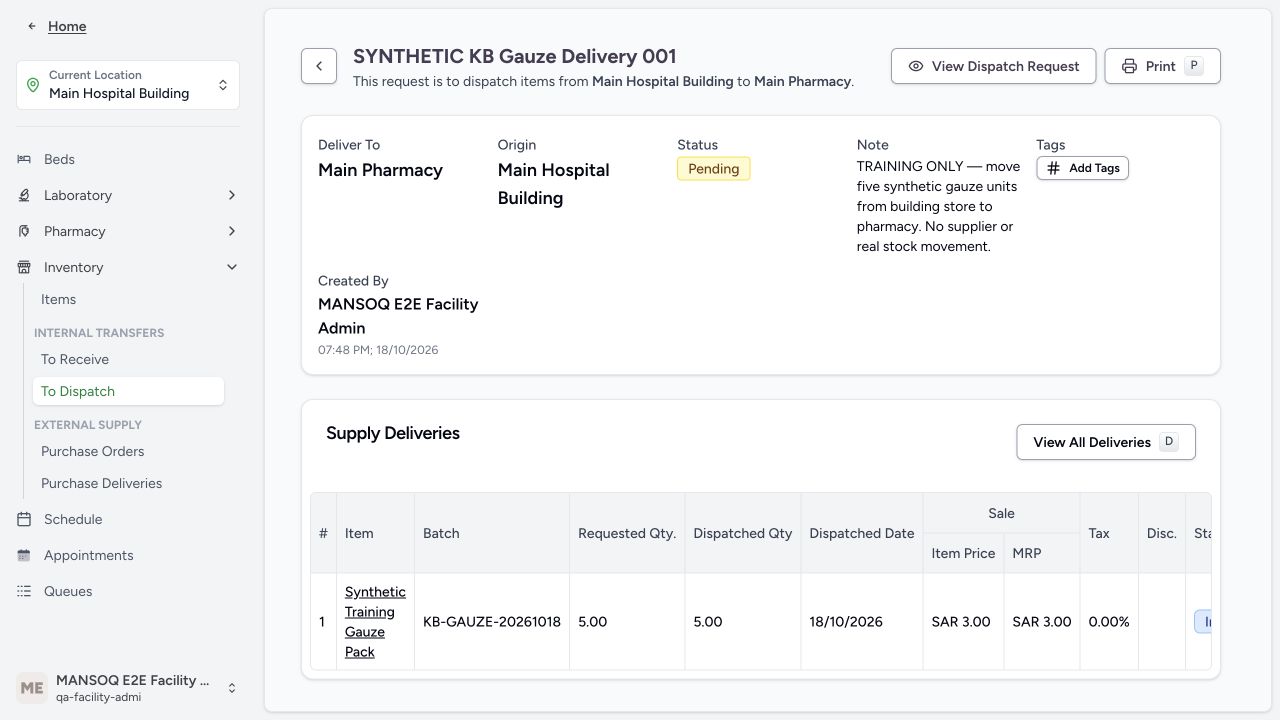Open the Beds page
The image size is (1280, 720).
coord(59,159)
